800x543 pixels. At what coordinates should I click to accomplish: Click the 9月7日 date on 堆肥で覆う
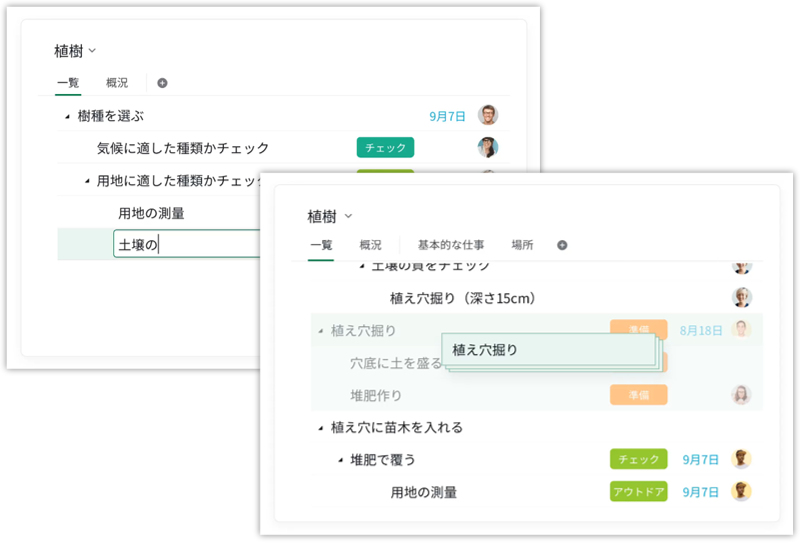coord(701,460)
